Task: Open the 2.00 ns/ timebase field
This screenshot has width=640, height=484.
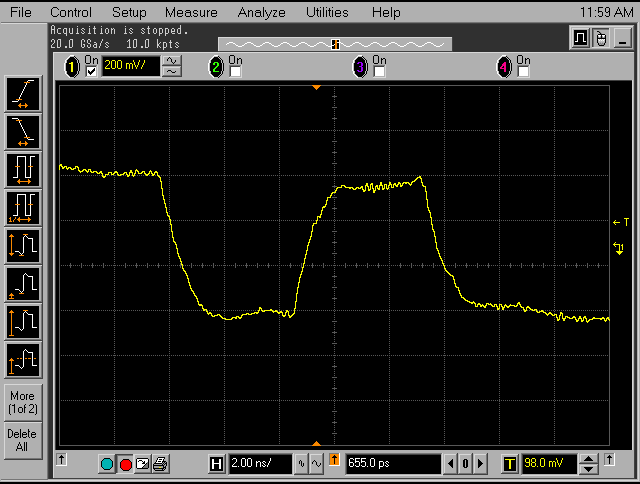Action: 259,464
